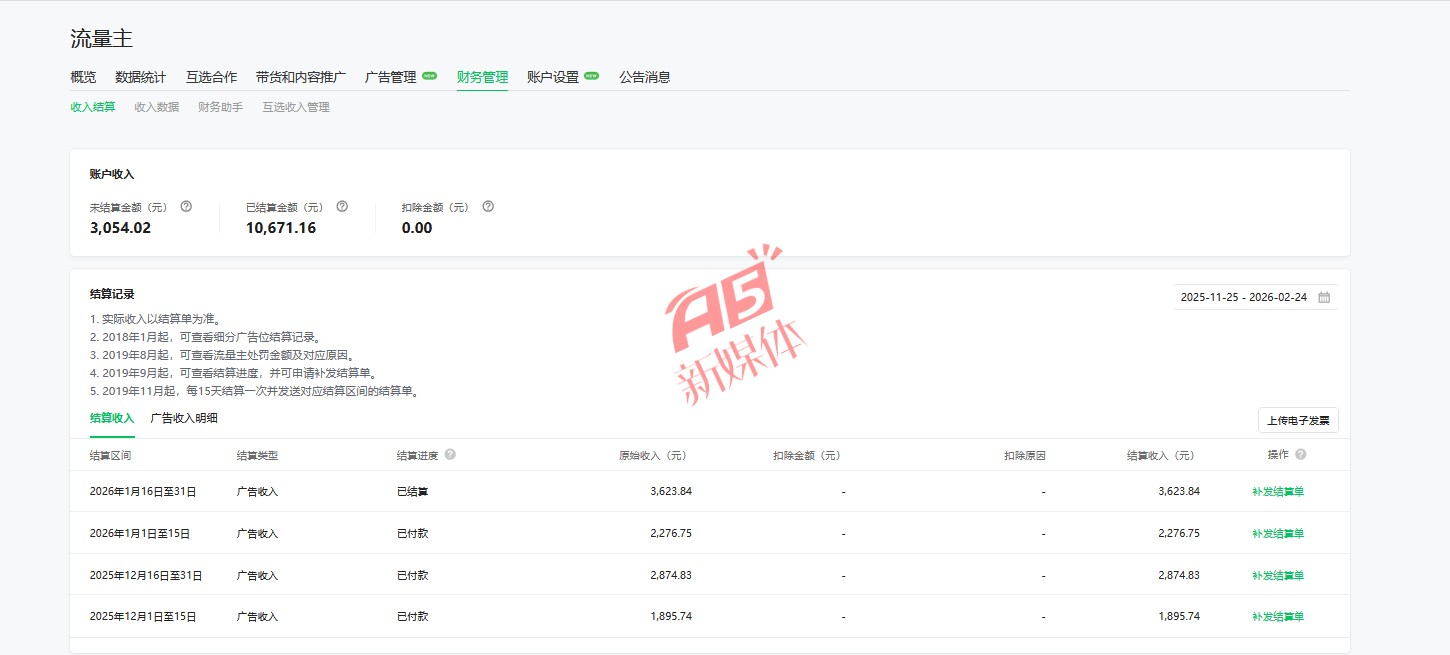Screen dimensions: 1450x655
Task: Click calendar icon in date range picker
Action: pyautogui.click(x=1324, y=297)
